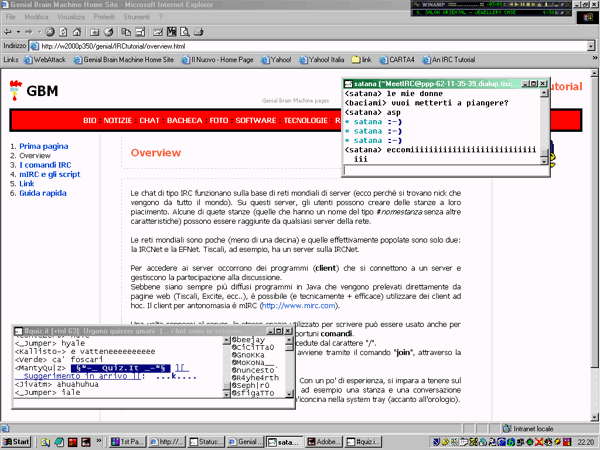The height and width of the screenshot is (450, 600).
Task: Click the Copy toolbar icon
Action: (x=126, y=32)
